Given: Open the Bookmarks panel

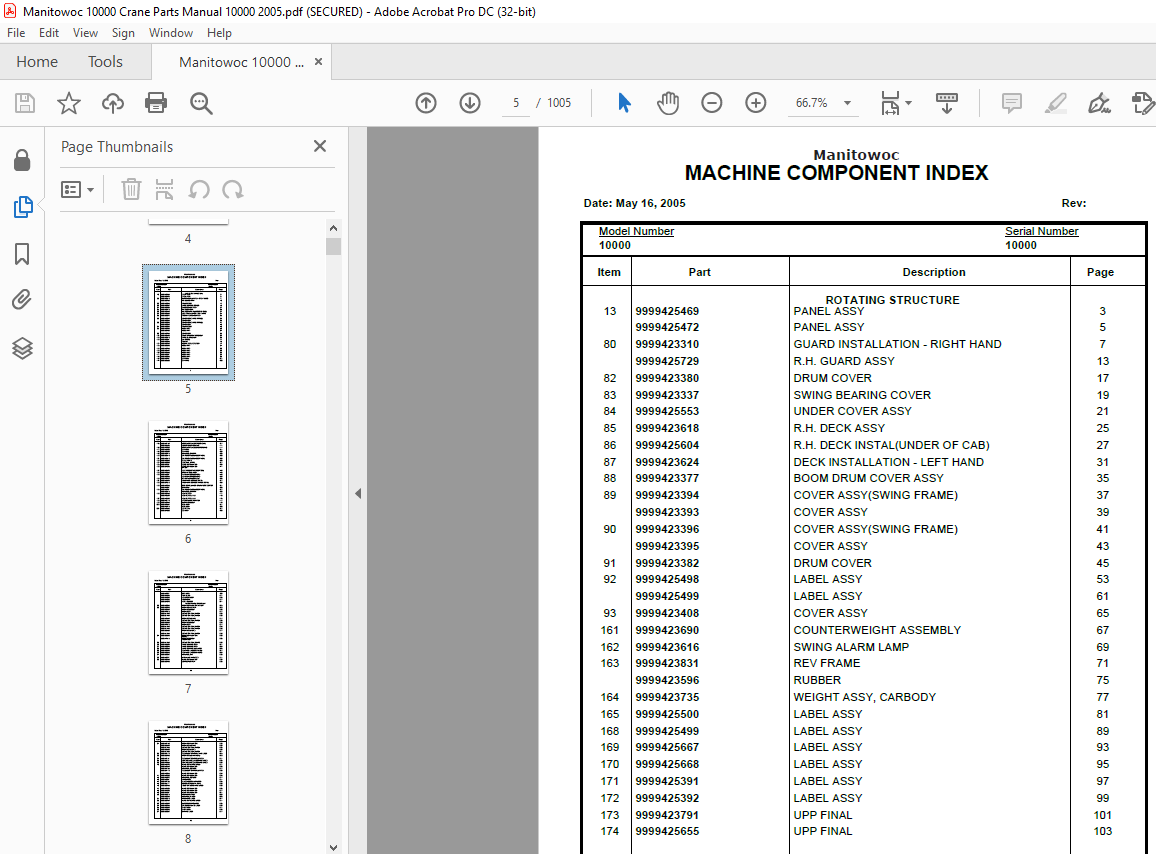Looking at the screenshot, I should click(x=22, y=254).
